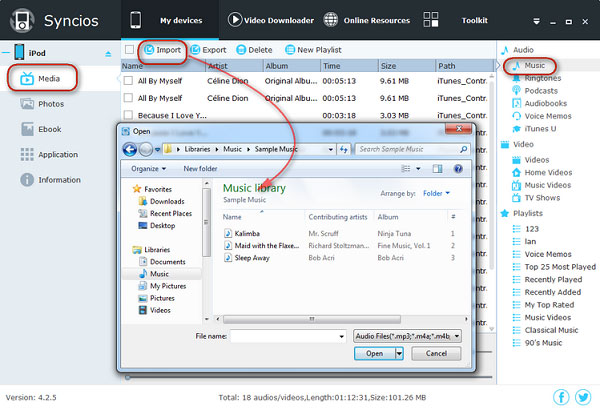This screenshot has width=600, height=410.
Task: Switch to Video Downloader tab
Action: pyautogui.click(x=271, y=20)
